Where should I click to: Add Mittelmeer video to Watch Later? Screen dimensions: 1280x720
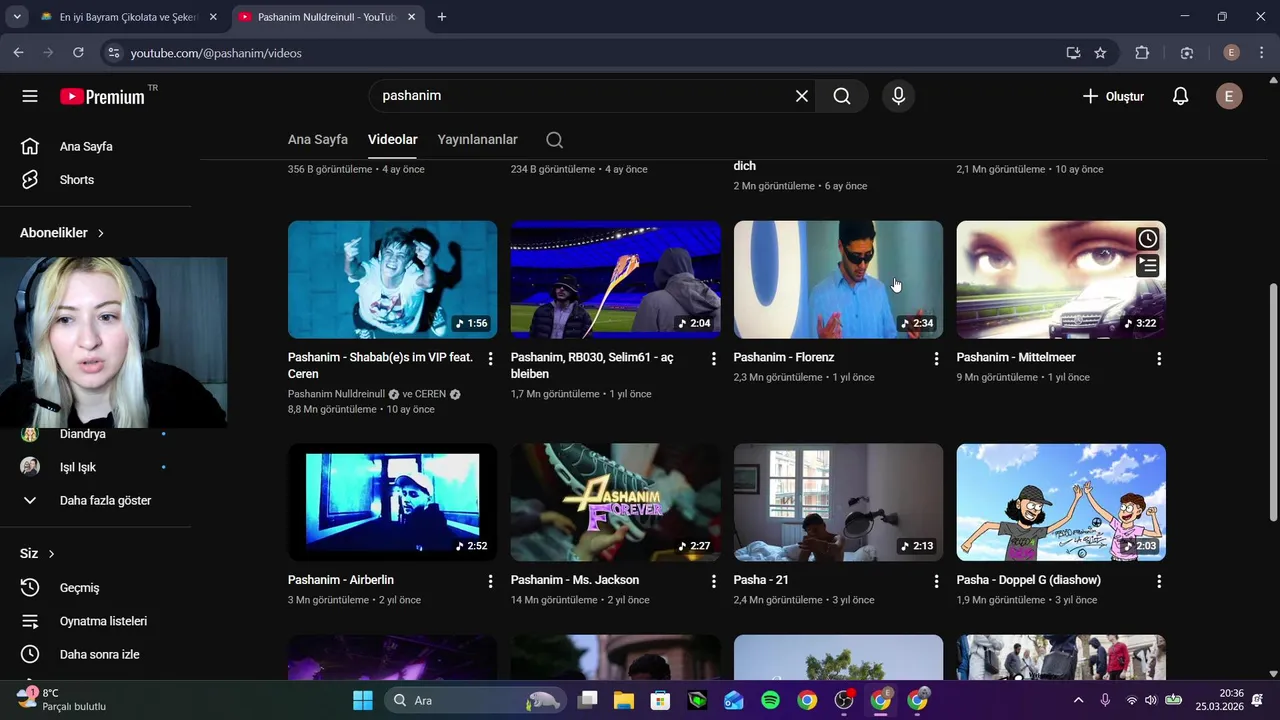tap(1148, 238)
